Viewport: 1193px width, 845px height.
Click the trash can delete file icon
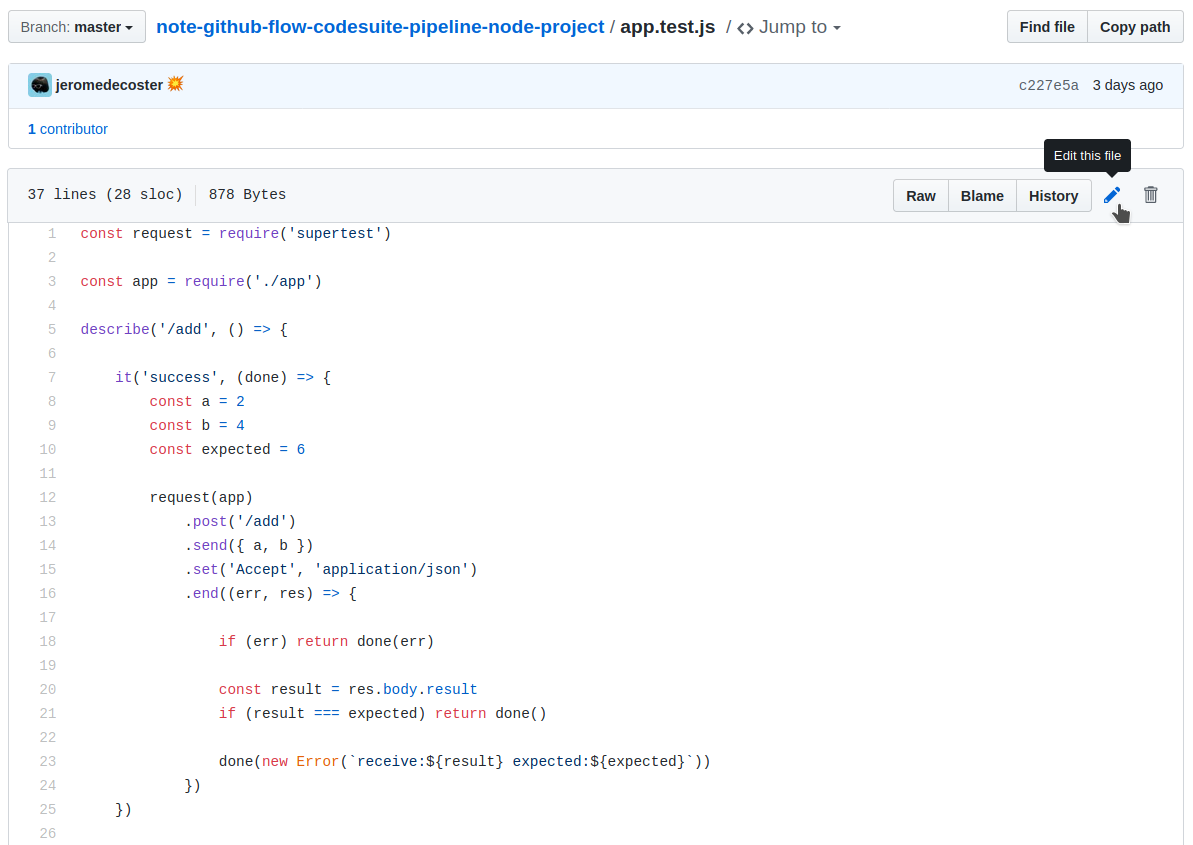click(x=1150, y=195)
